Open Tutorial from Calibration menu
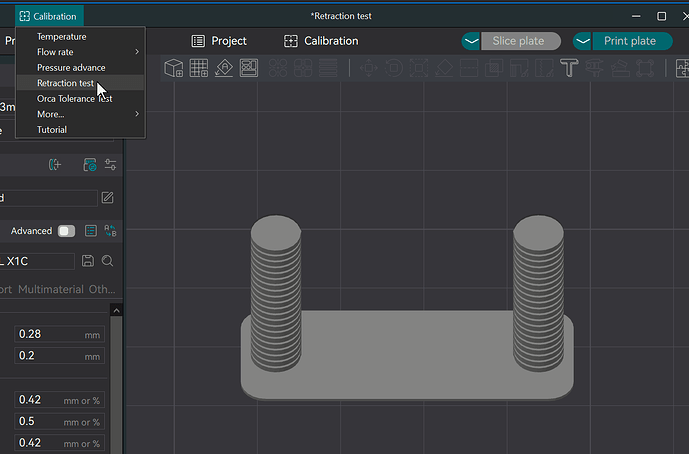 pos(80,130)
